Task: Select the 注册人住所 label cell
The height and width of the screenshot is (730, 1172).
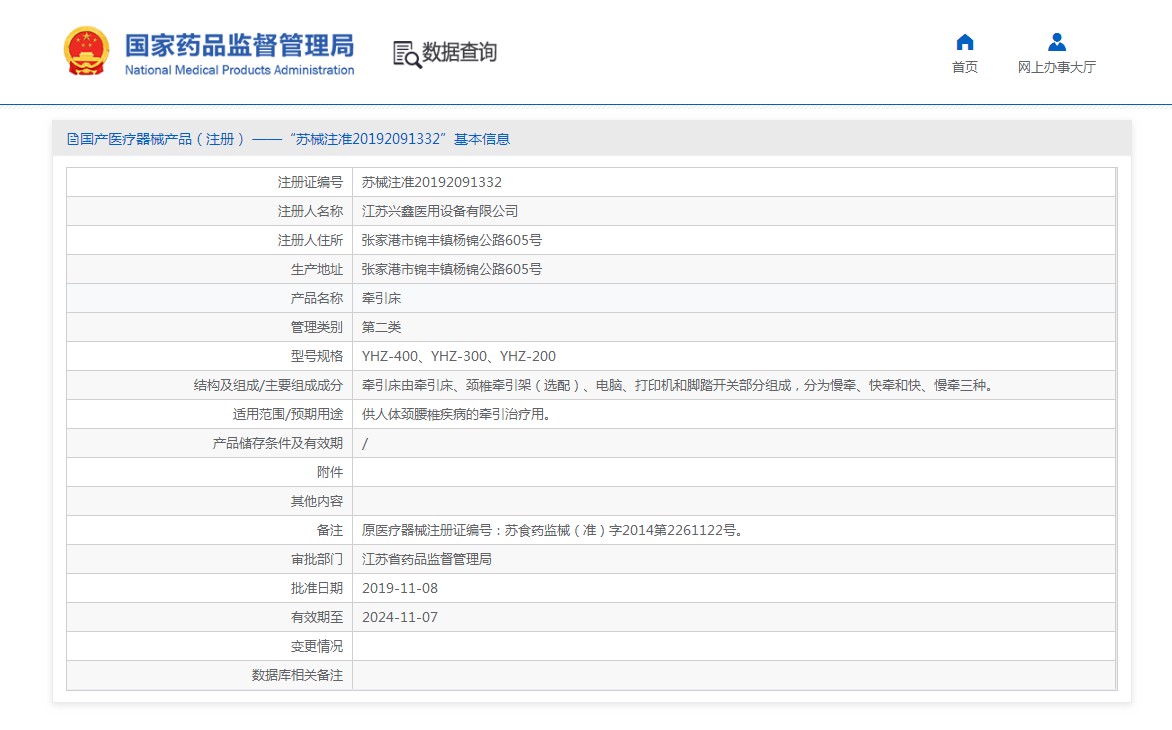Action: click(x=209, y=241)
